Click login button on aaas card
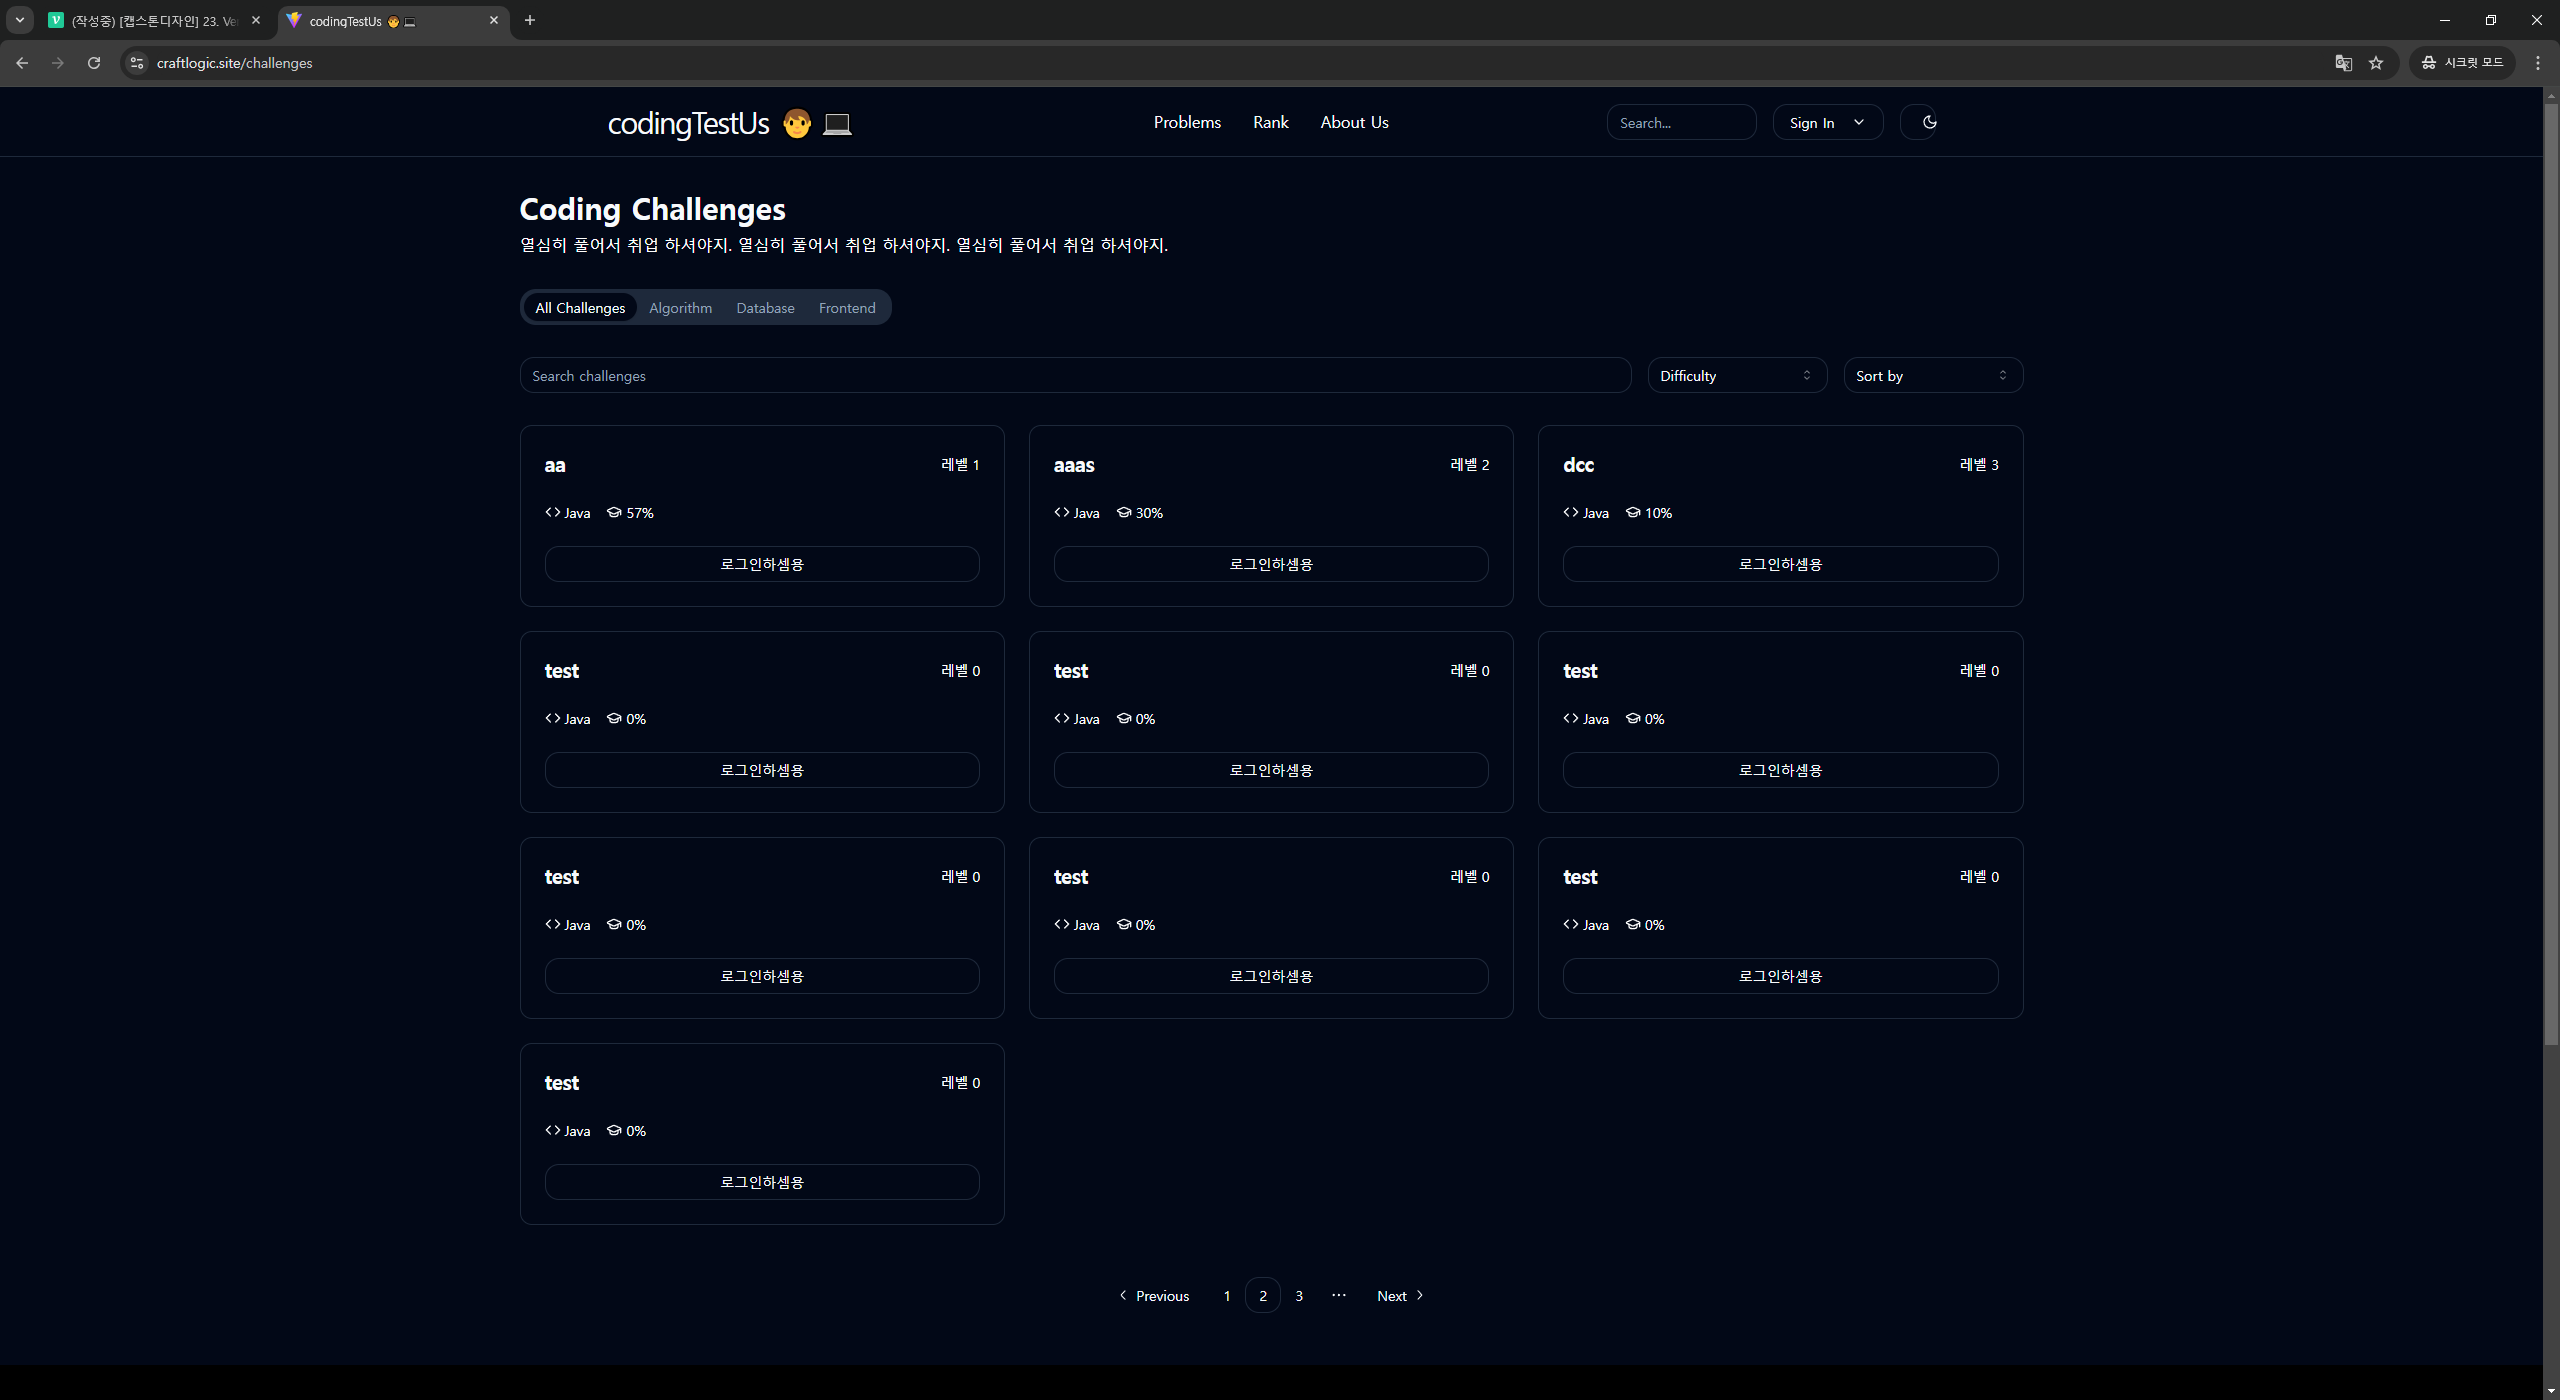The height and width of the screenshot is (1400, 2560). pos(1270,564)
